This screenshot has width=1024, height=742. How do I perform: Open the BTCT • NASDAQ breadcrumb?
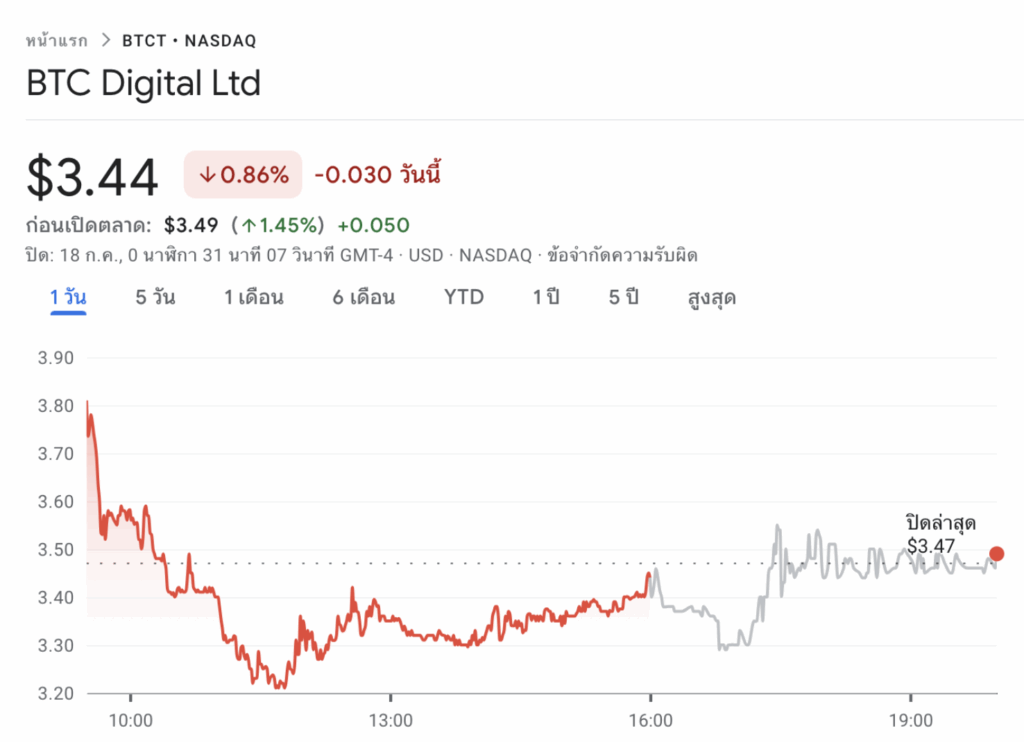(x=189, y=41)
